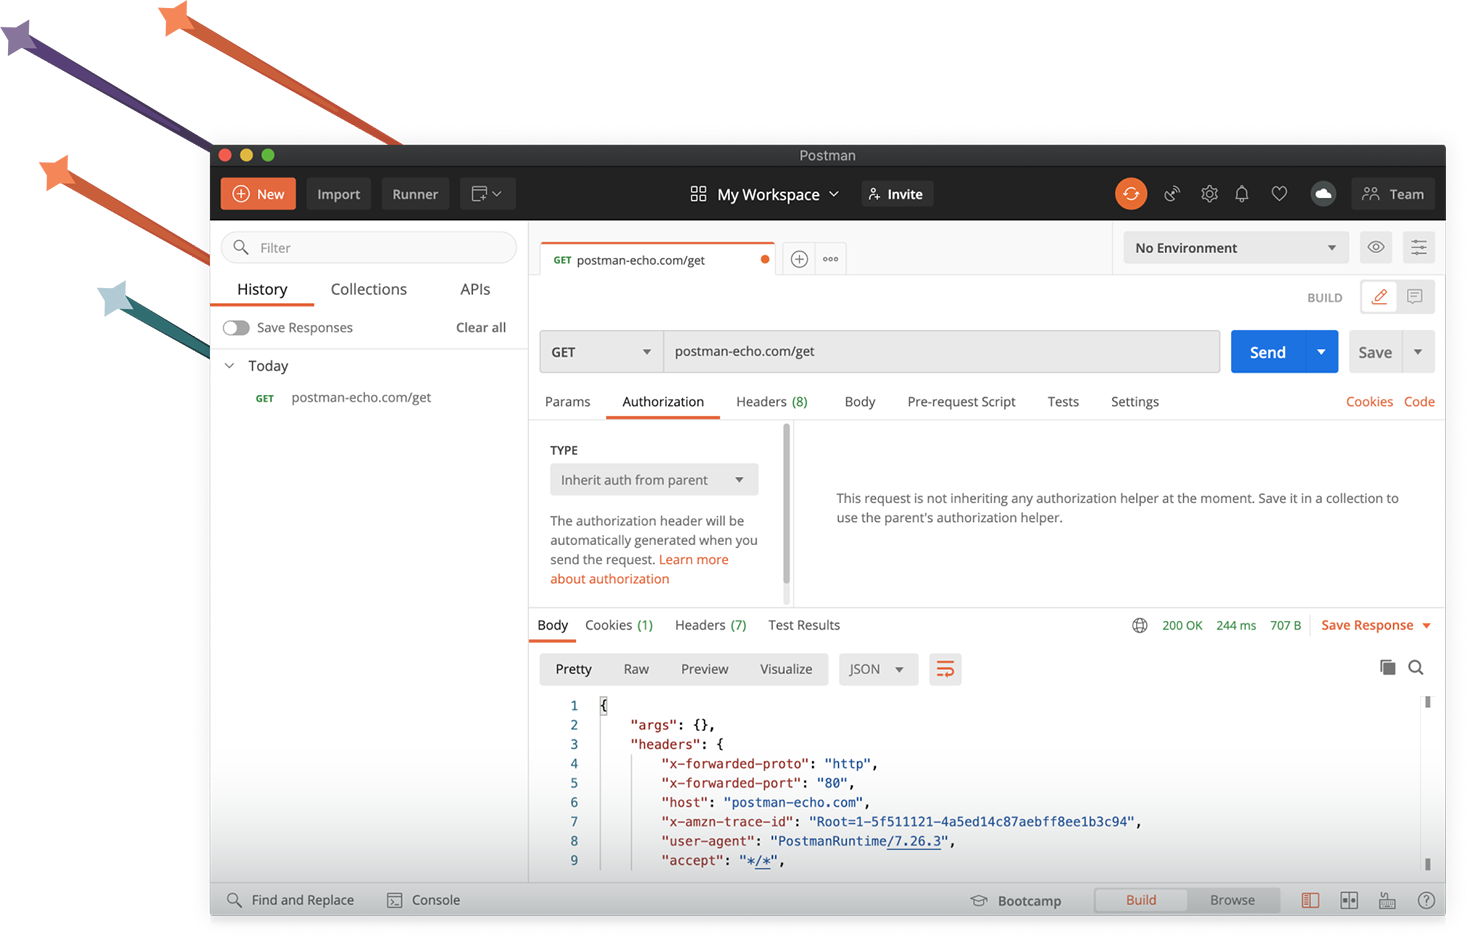Open the Params request tab
The width and height of the screenshot is (1466, 936).
click(x=567, y=402)
